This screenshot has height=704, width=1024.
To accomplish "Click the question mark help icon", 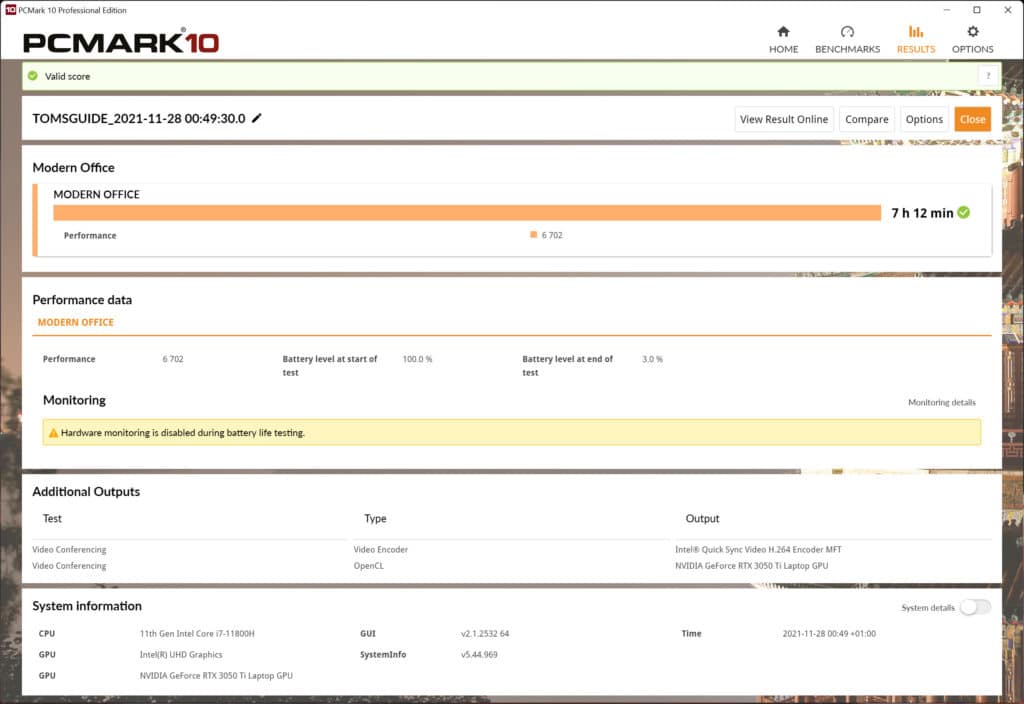I will coord(988,76).
